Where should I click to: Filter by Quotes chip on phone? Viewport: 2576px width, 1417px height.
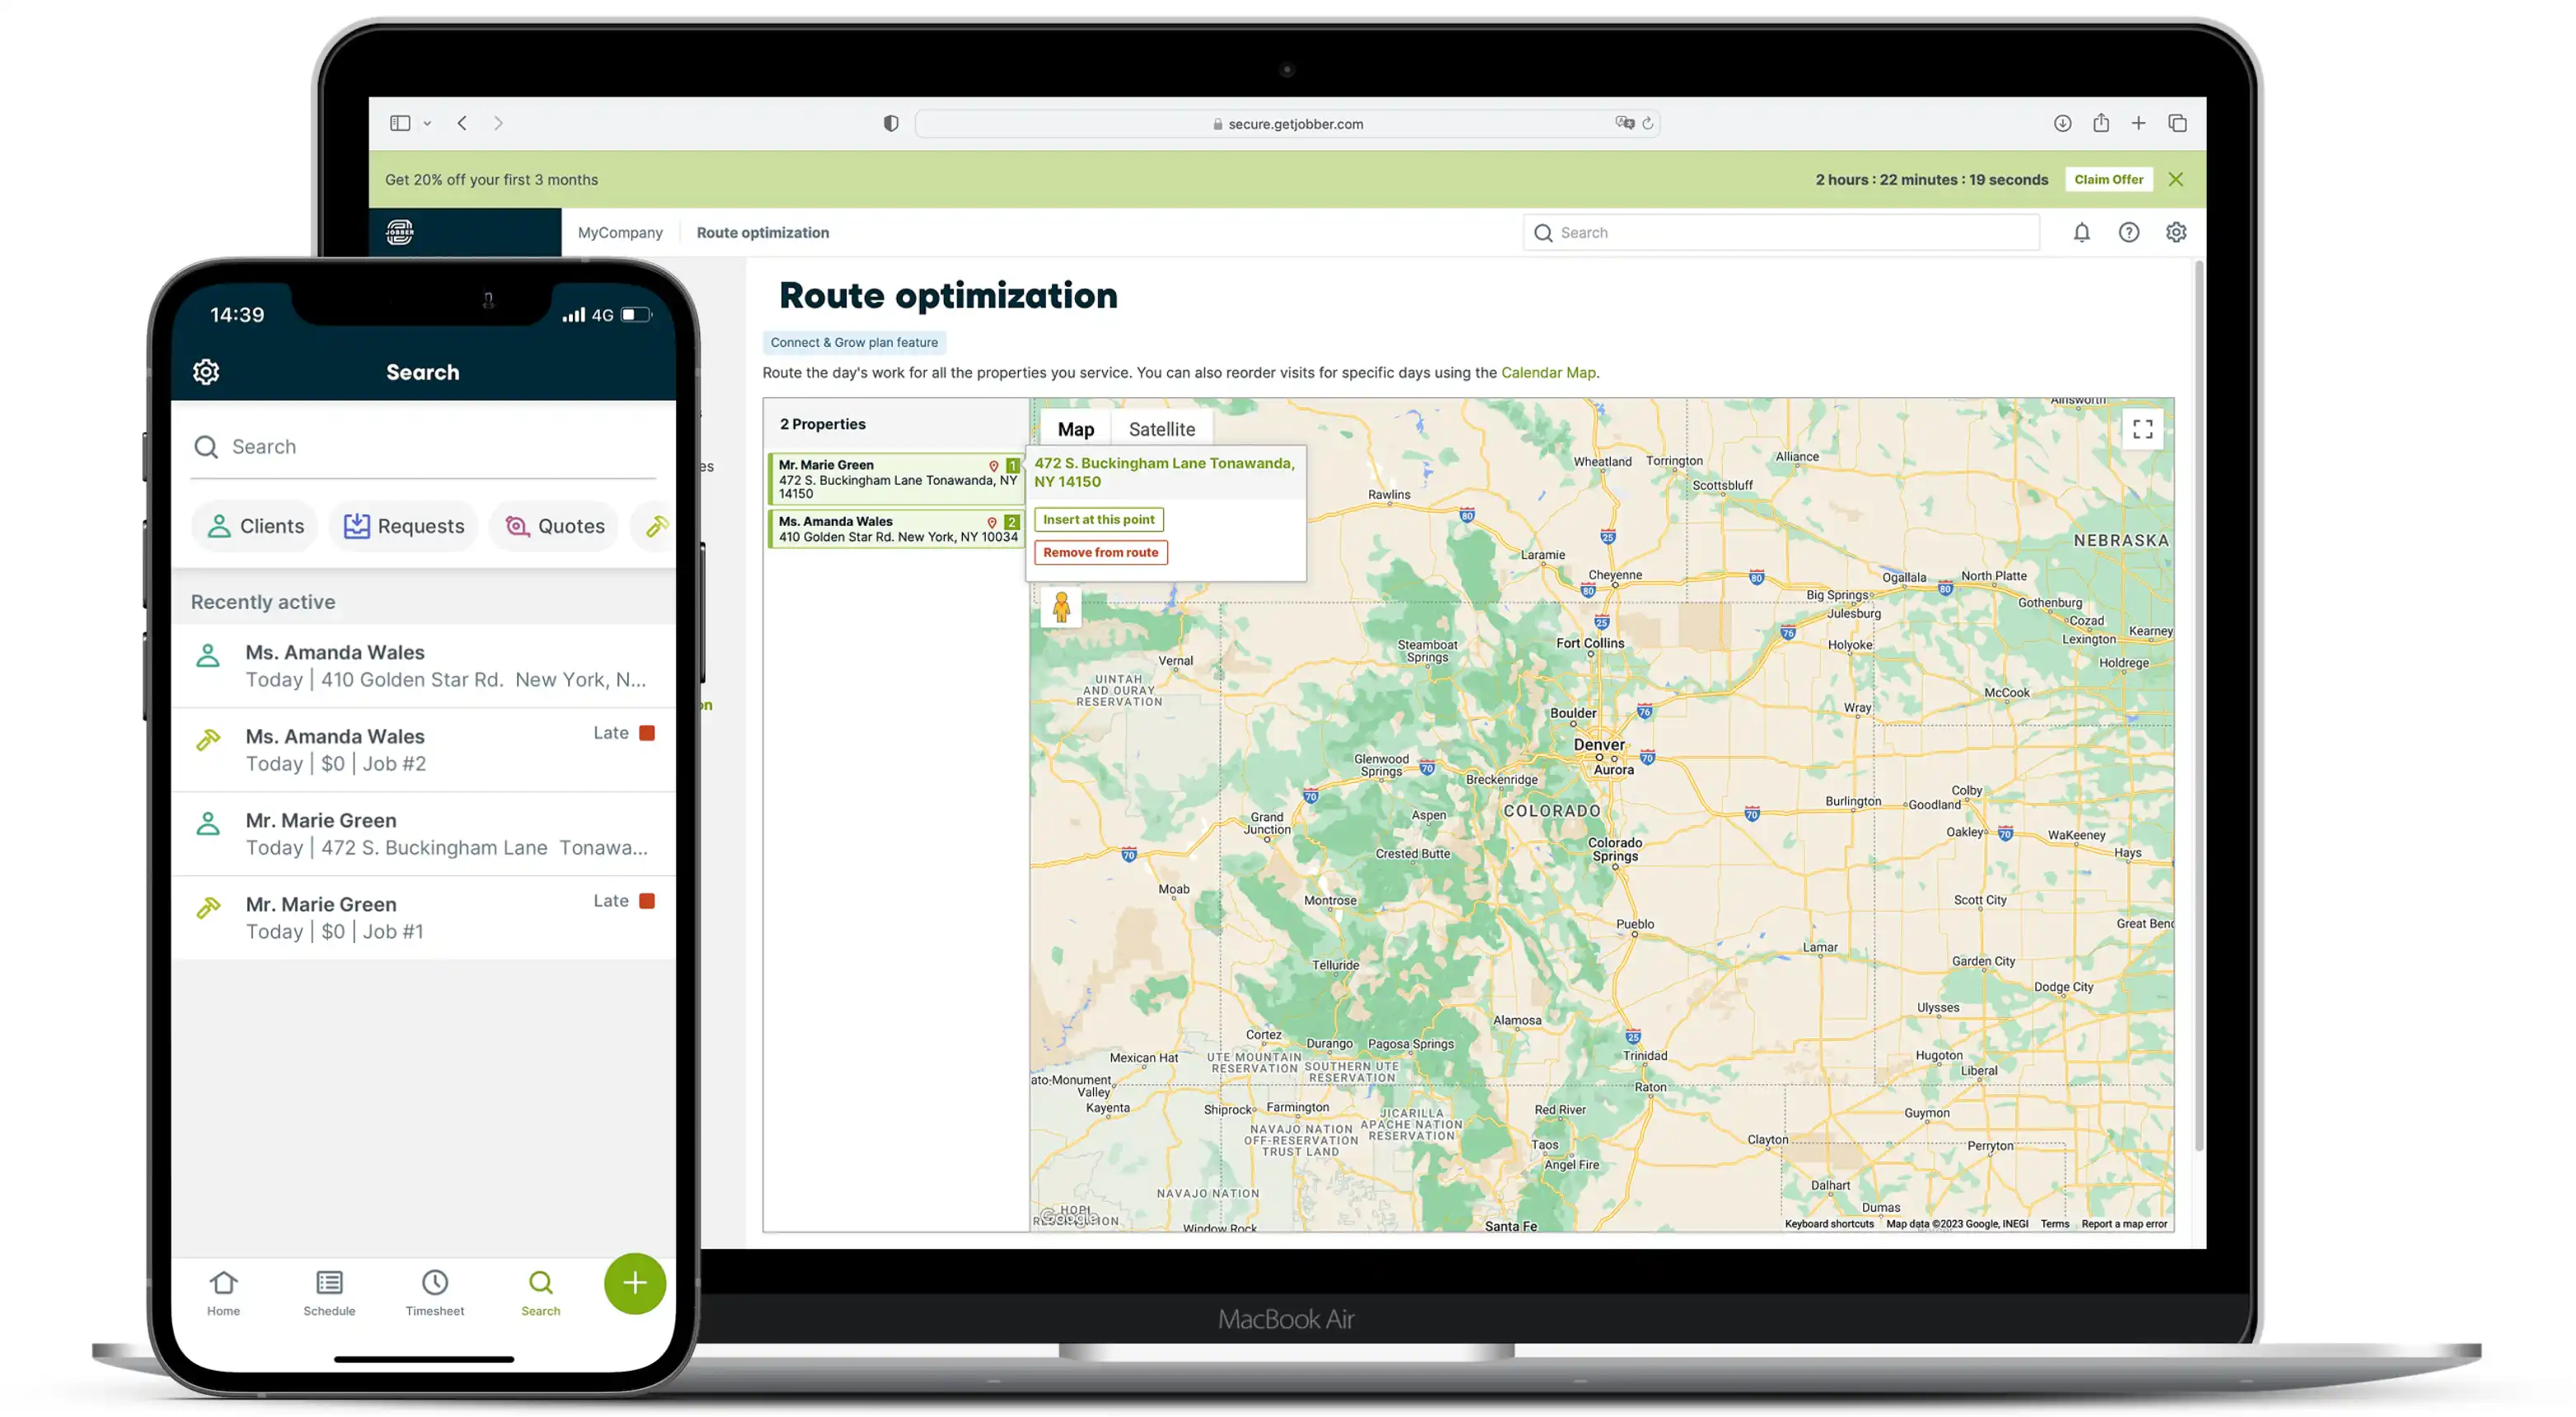[x=555, y=526]
